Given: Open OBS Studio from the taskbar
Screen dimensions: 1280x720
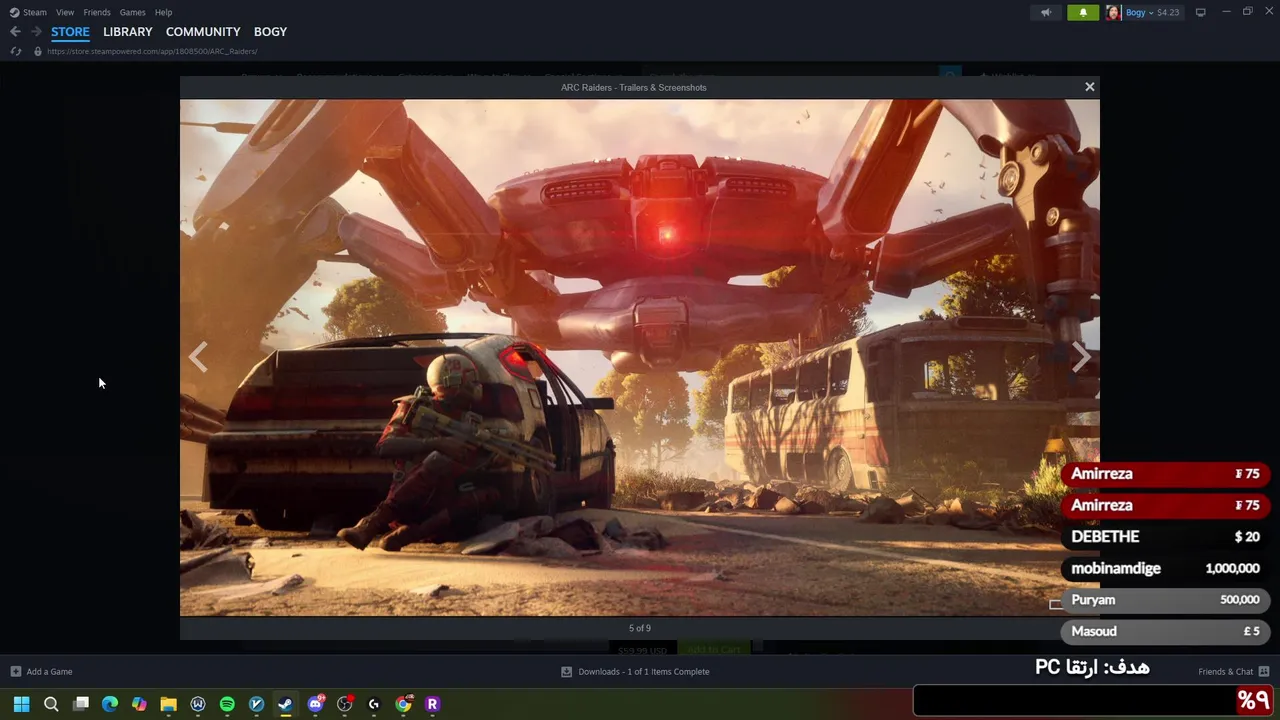Looking at the screenshot, I should 345,704.
